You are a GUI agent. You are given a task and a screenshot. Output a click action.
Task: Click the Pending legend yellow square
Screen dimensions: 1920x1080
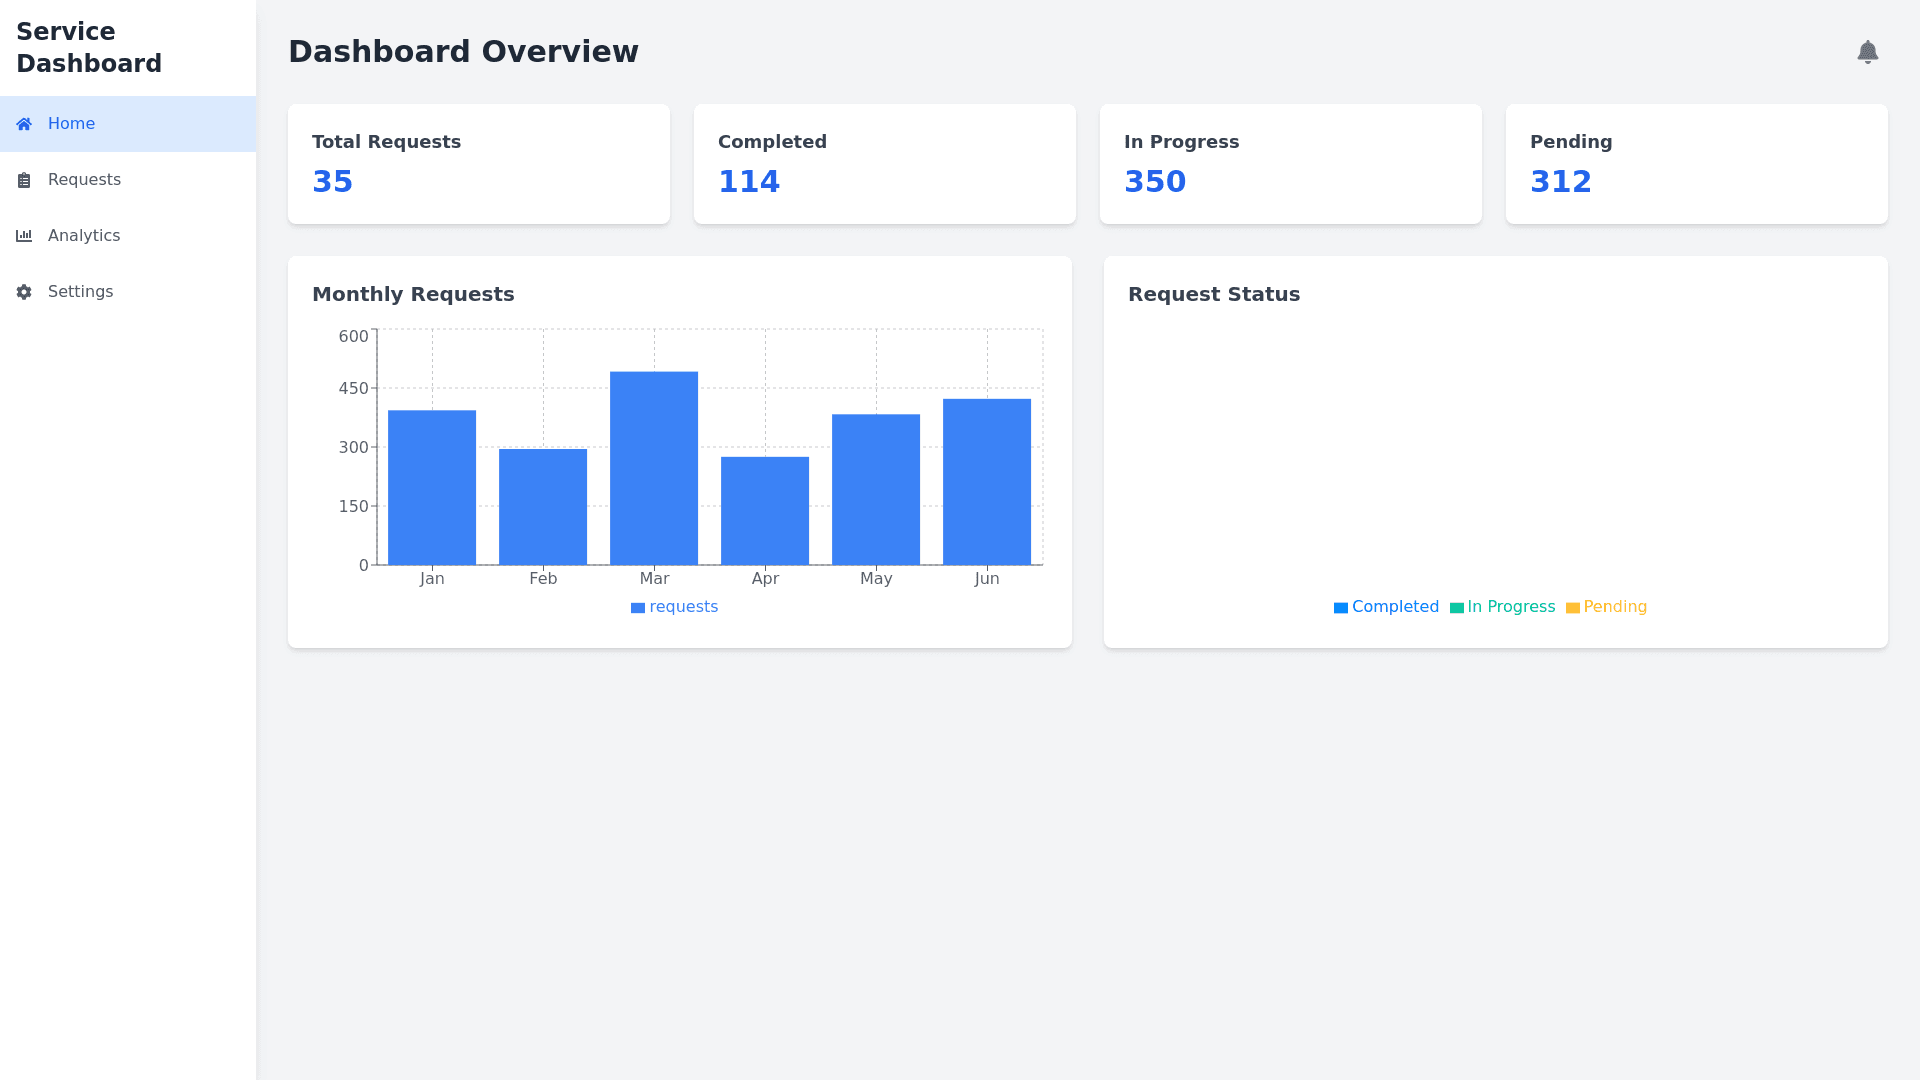click(x=1573, y=608)
